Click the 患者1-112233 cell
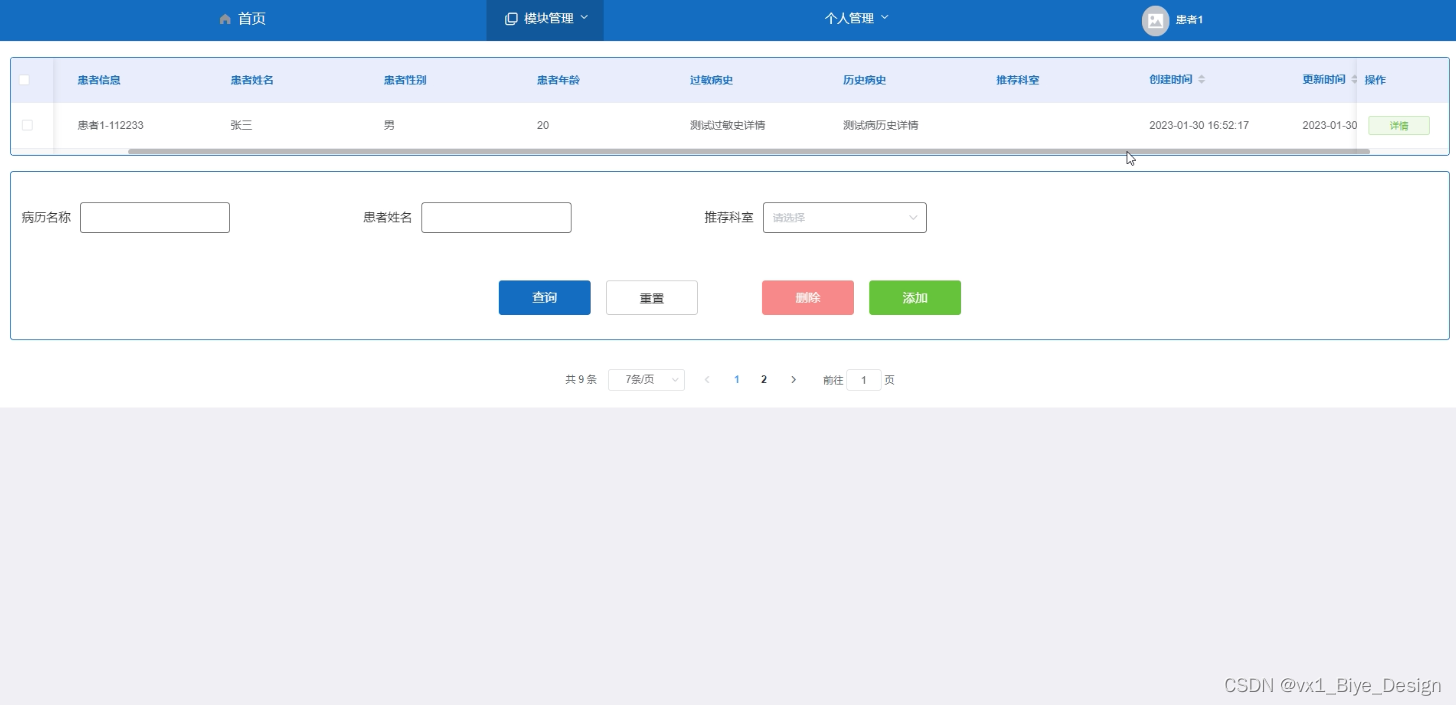 tap(111, 126)
